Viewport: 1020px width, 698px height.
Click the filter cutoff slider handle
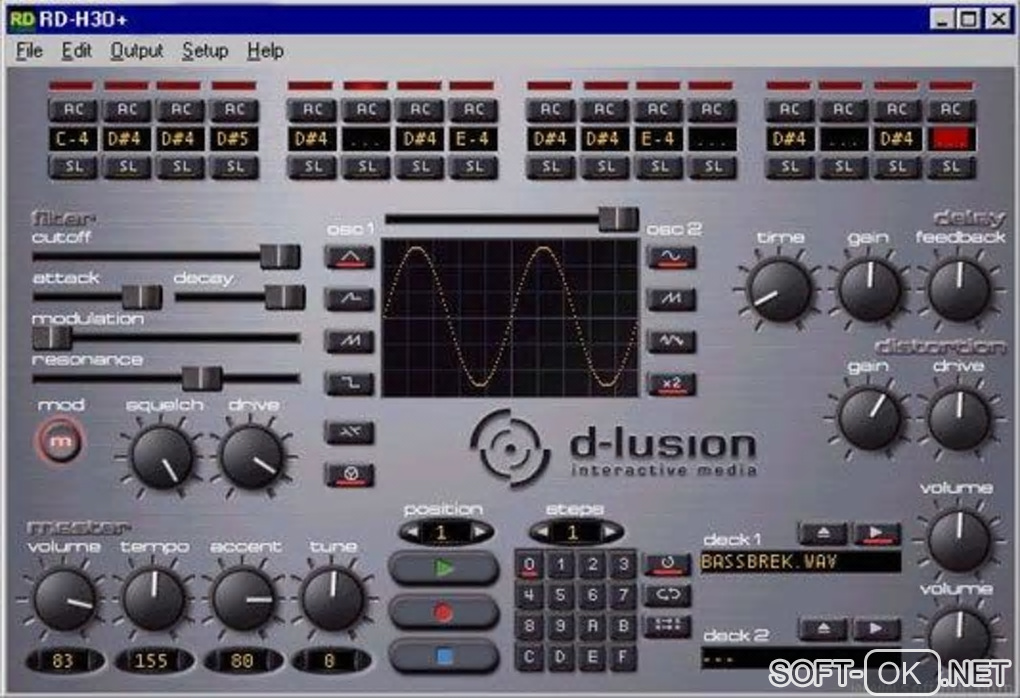tap(280, 256)
